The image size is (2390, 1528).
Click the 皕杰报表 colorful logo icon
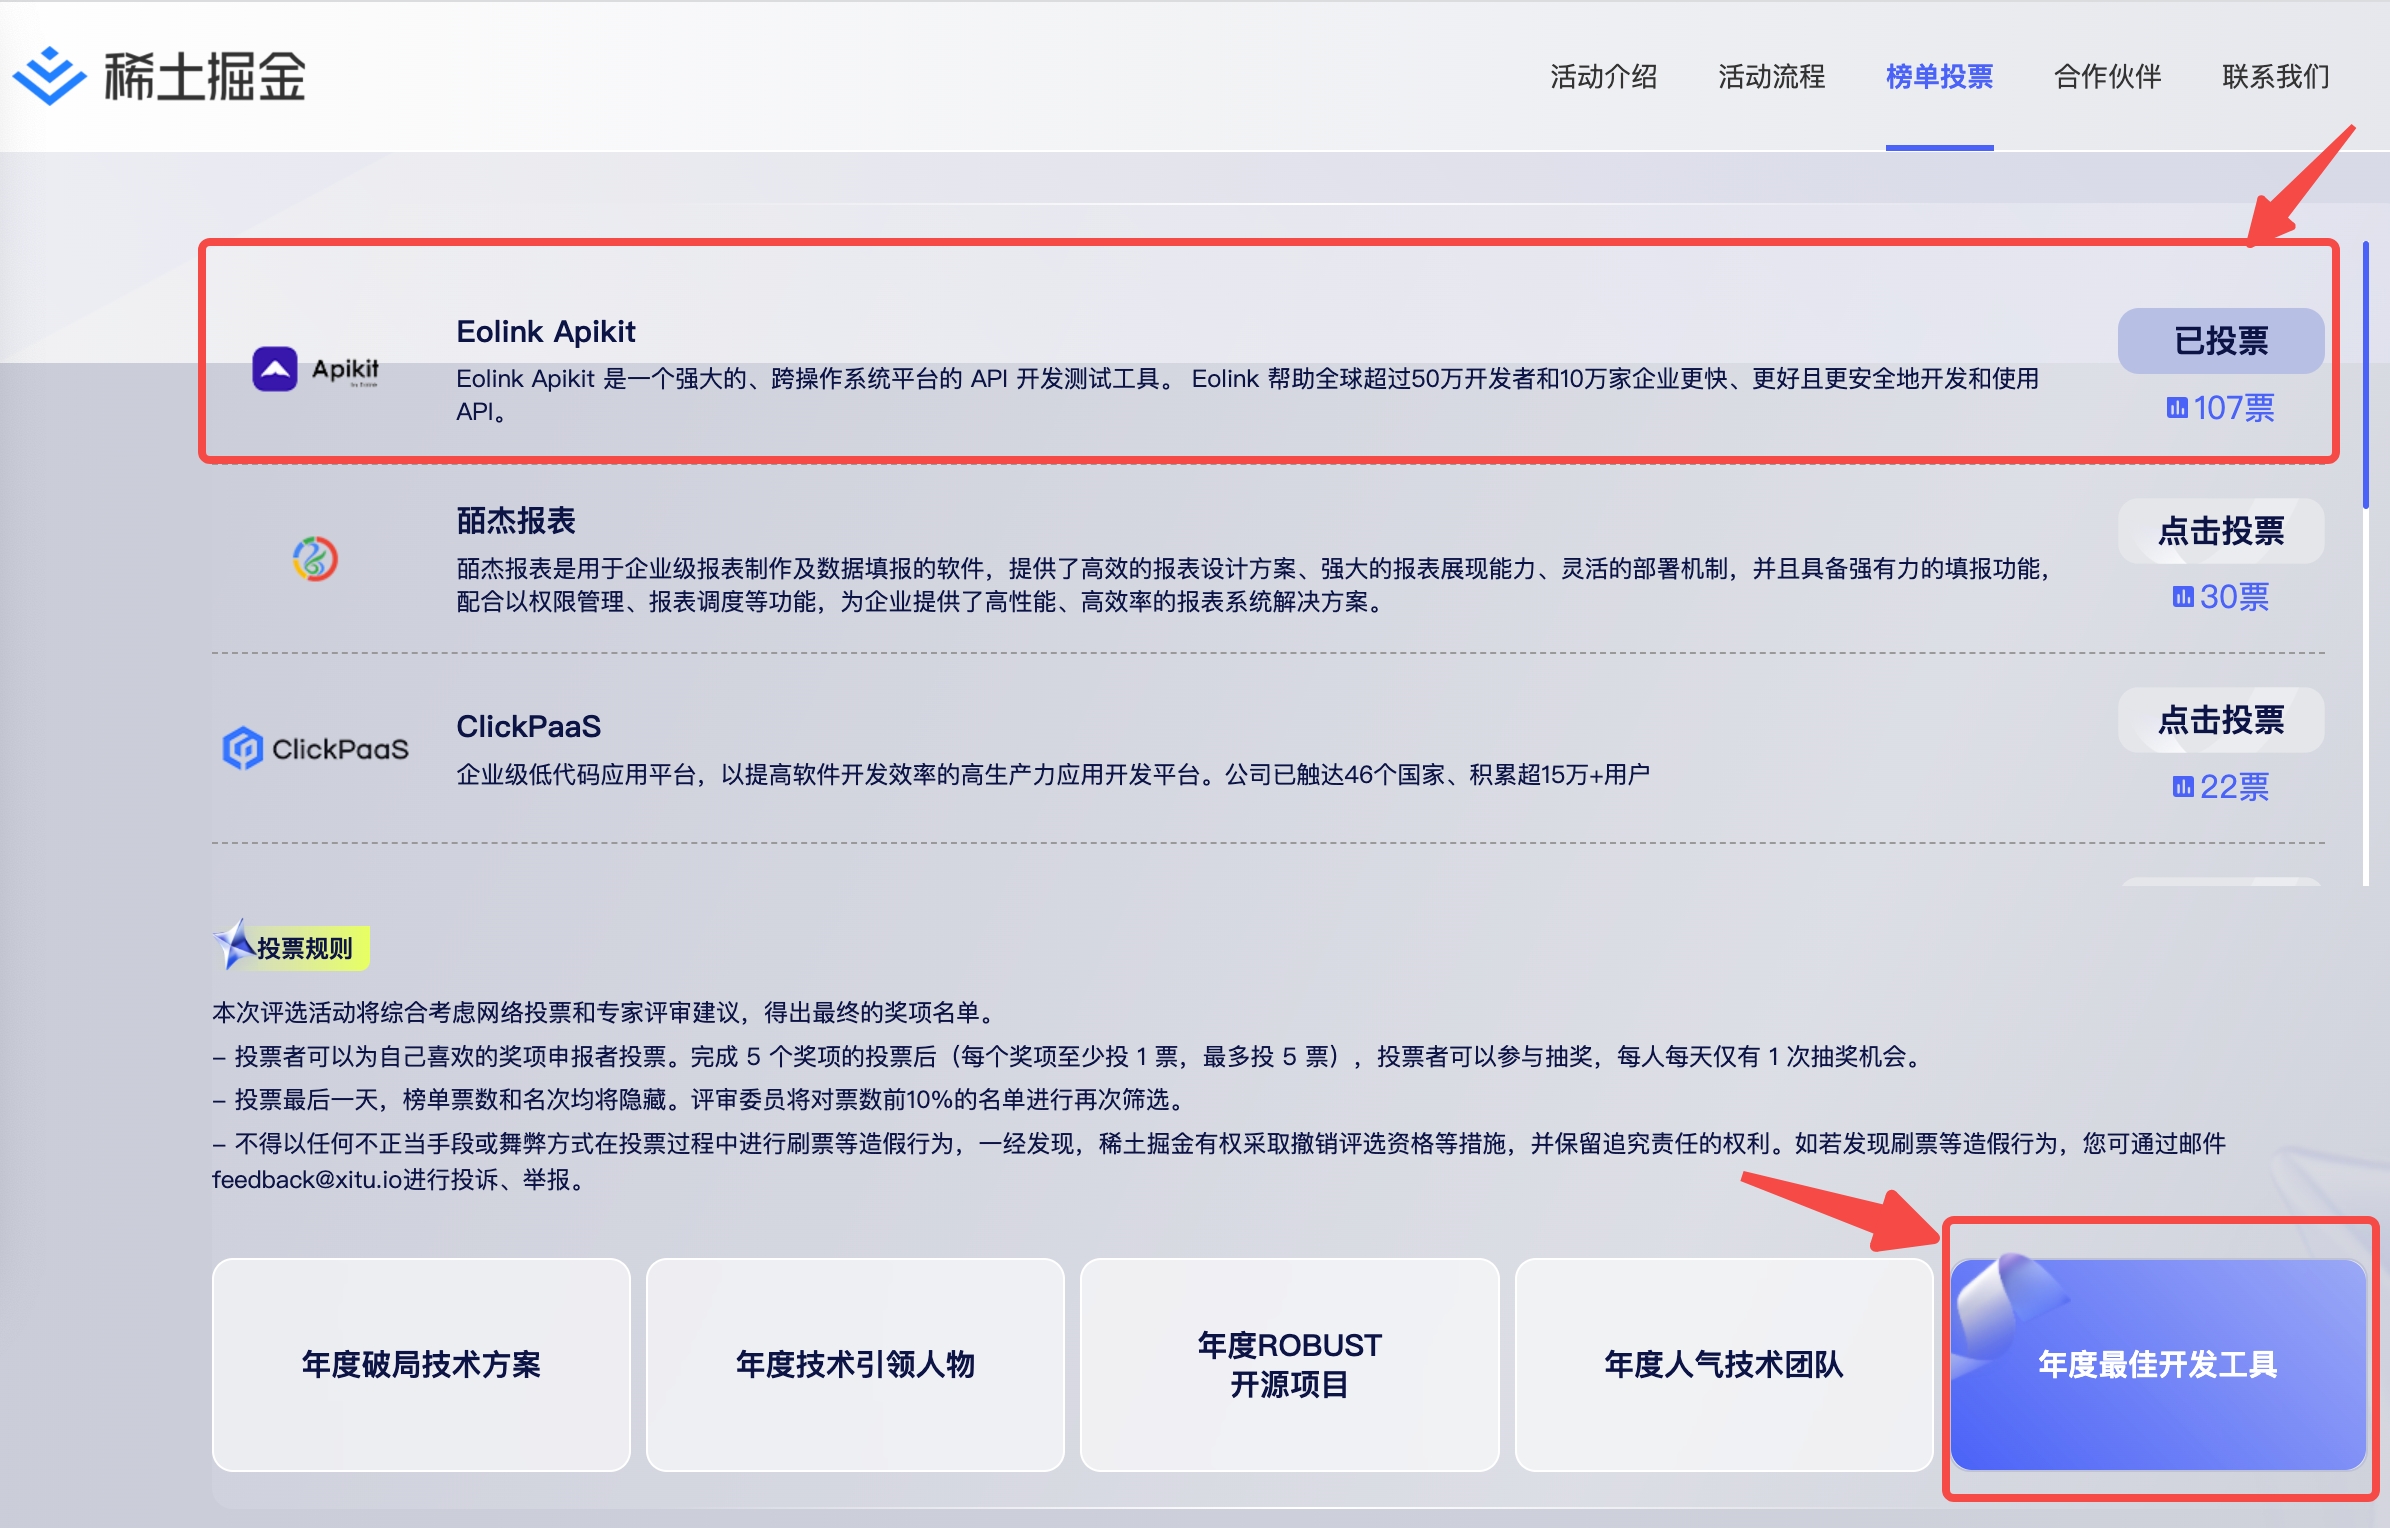pyautogui.click(x=315, y=558)
